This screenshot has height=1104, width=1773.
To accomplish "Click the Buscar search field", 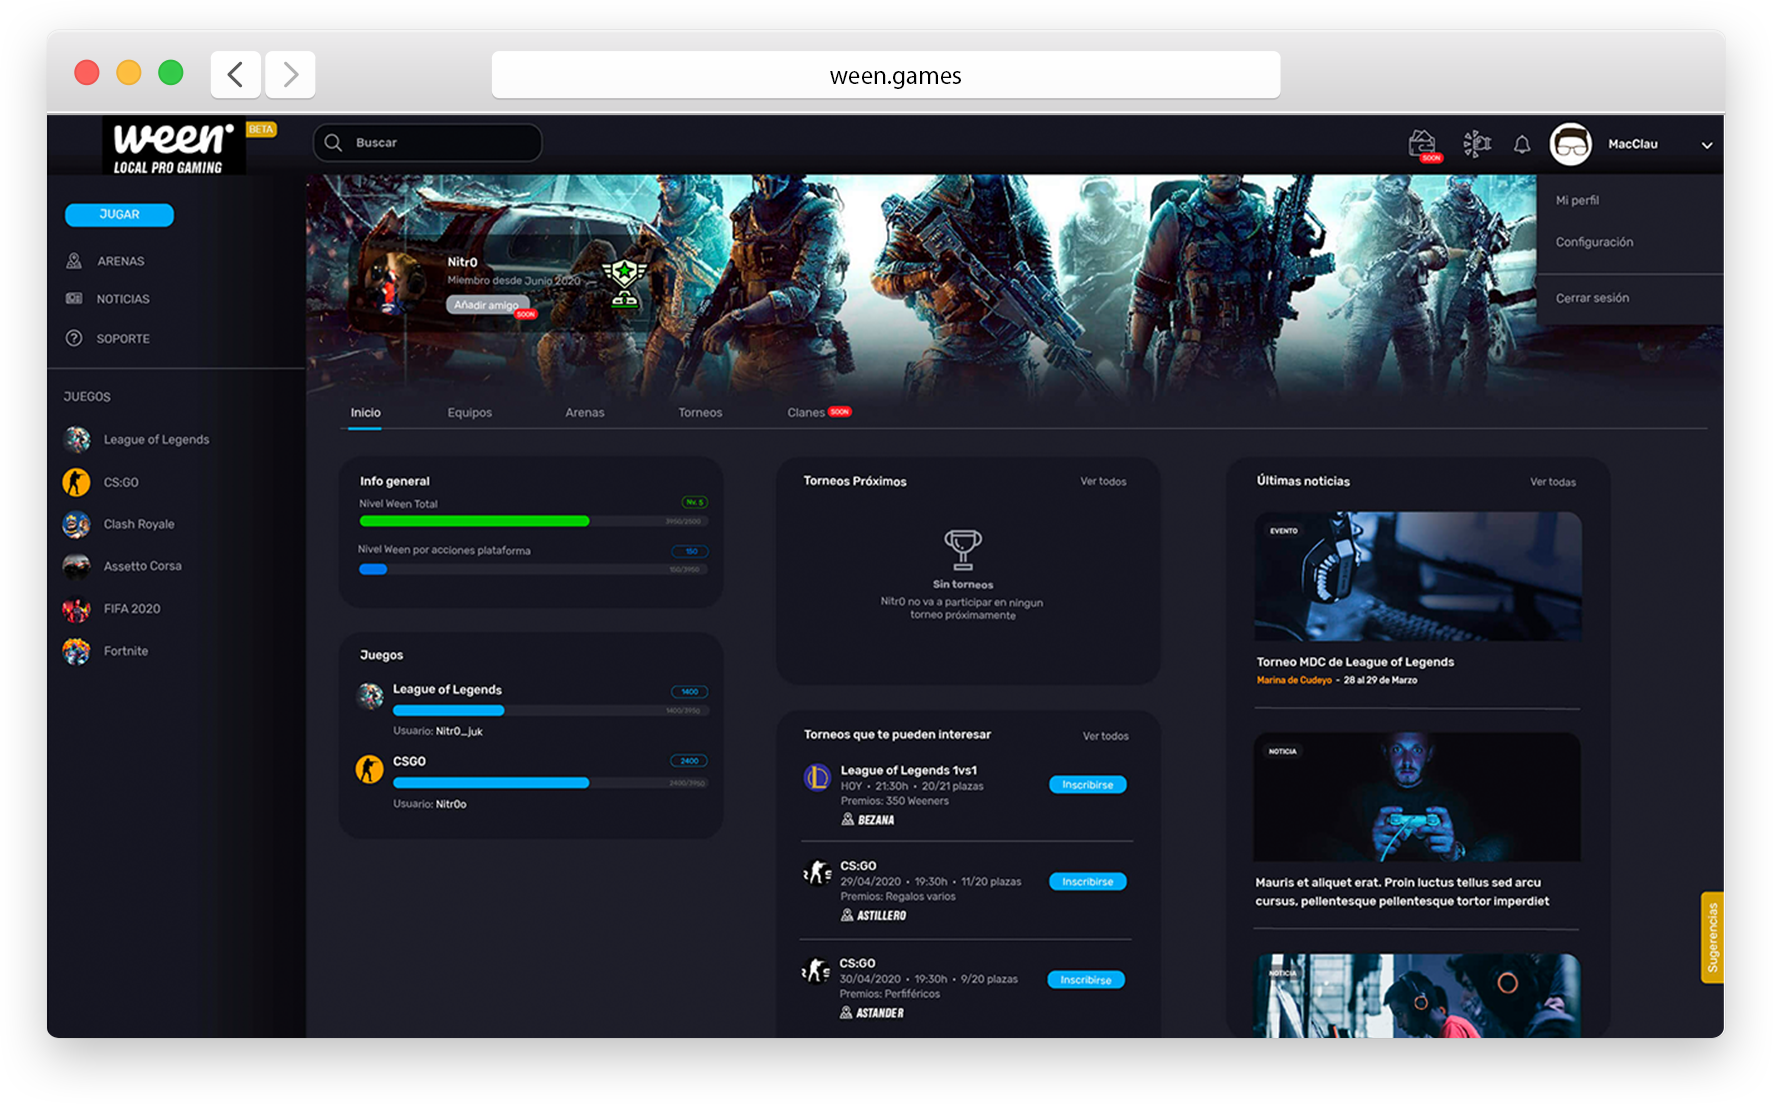I will (427, 142).
